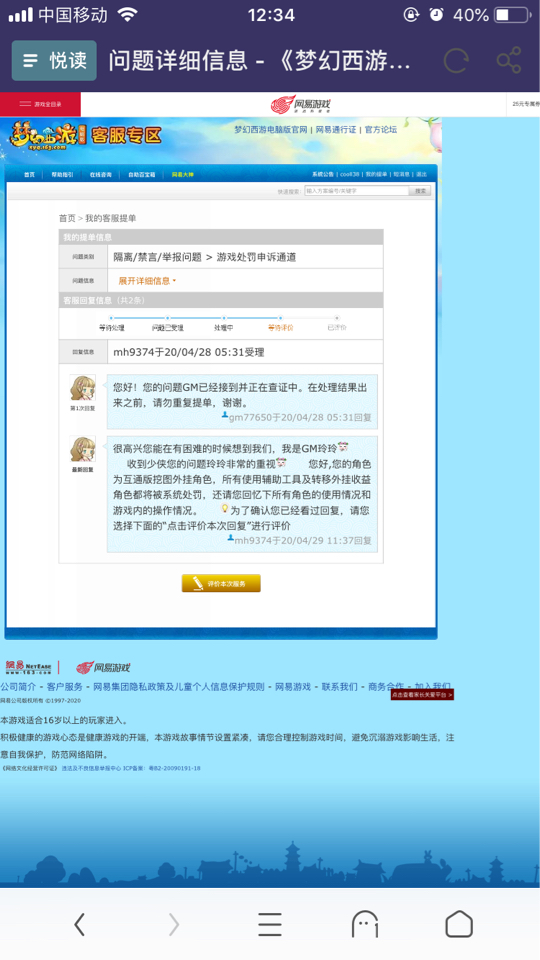The image size is (540, 960).
Task: Click 点击查看家长关爱平台 banner
Action: (x=422, y=695)
